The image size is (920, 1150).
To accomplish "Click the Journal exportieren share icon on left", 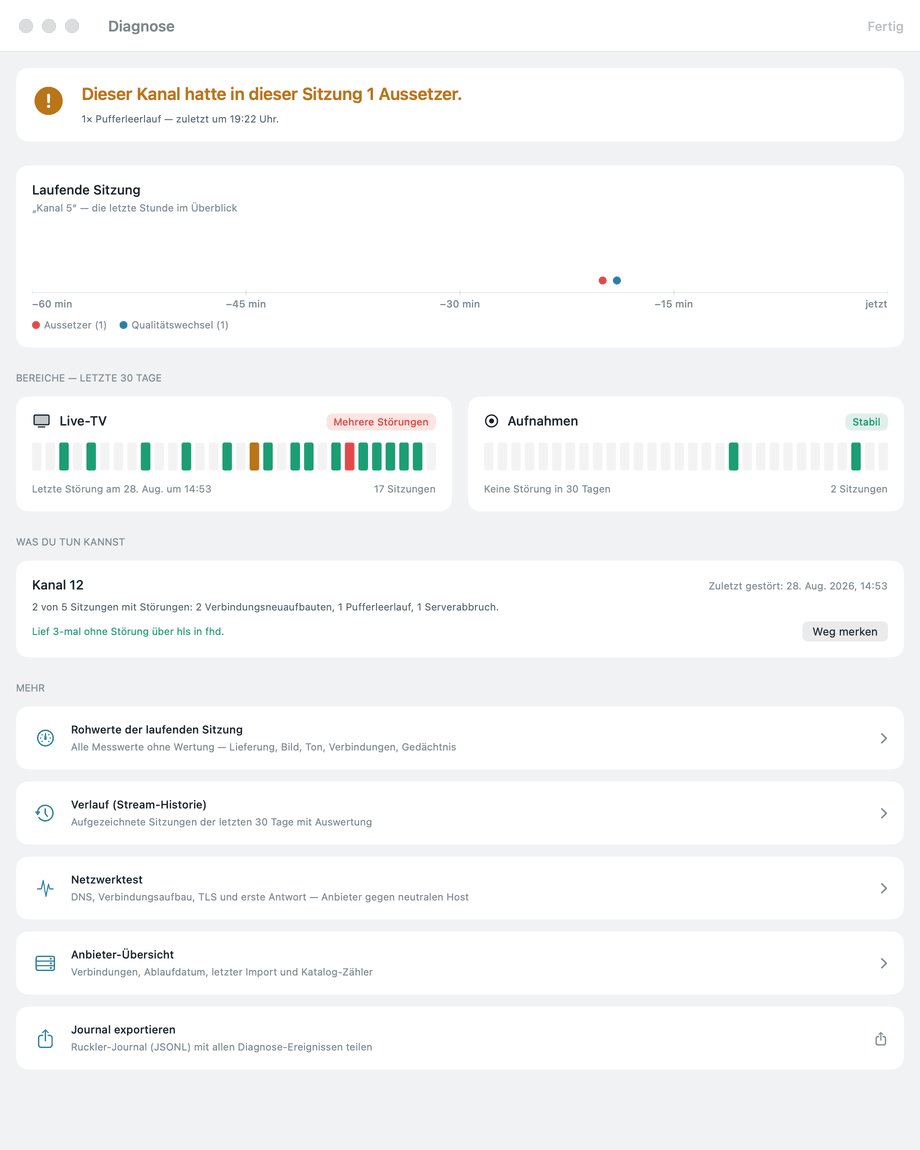I will 45,1039.
